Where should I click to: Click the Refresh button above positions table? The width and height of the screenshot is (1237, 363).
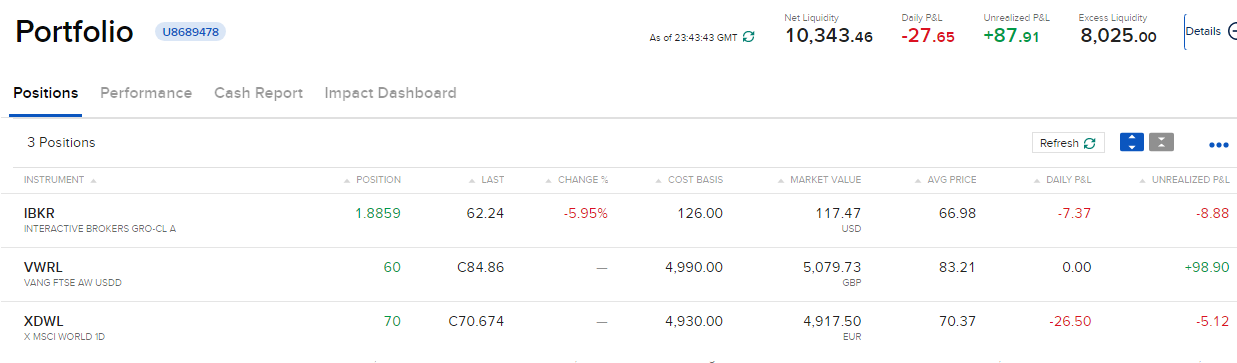pyautogui.click(x=1068, y=143)
